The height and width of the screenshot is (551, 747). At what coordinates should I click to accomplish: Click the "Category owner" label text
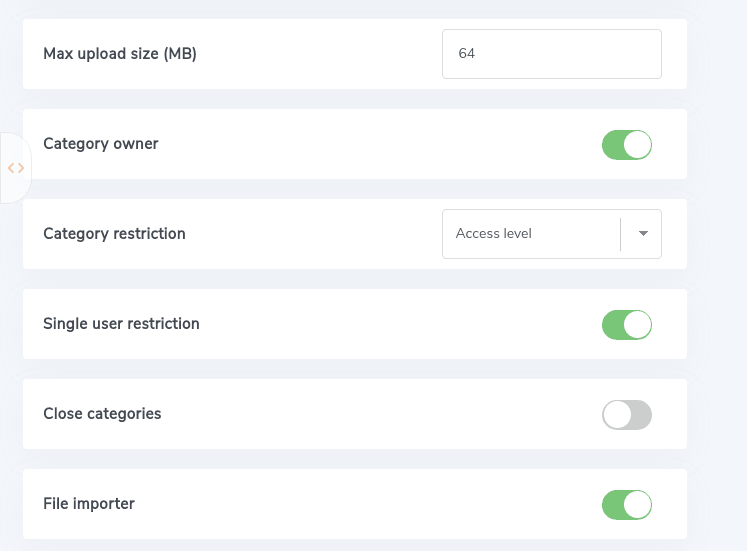coord(101,144)
